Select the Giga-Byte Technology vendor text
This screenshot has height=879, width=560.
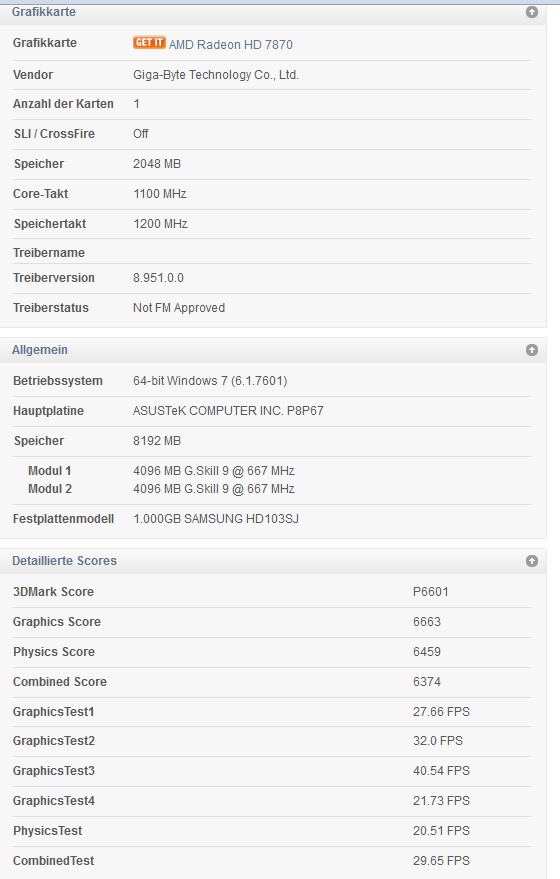coord(216,75)
